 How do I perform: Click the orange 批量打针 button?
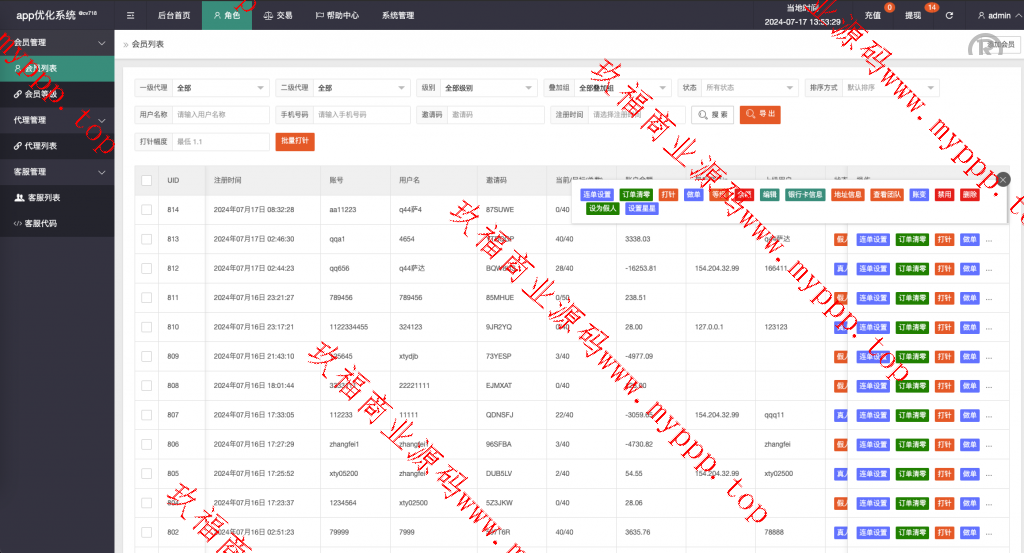click(x=295, y=142)
